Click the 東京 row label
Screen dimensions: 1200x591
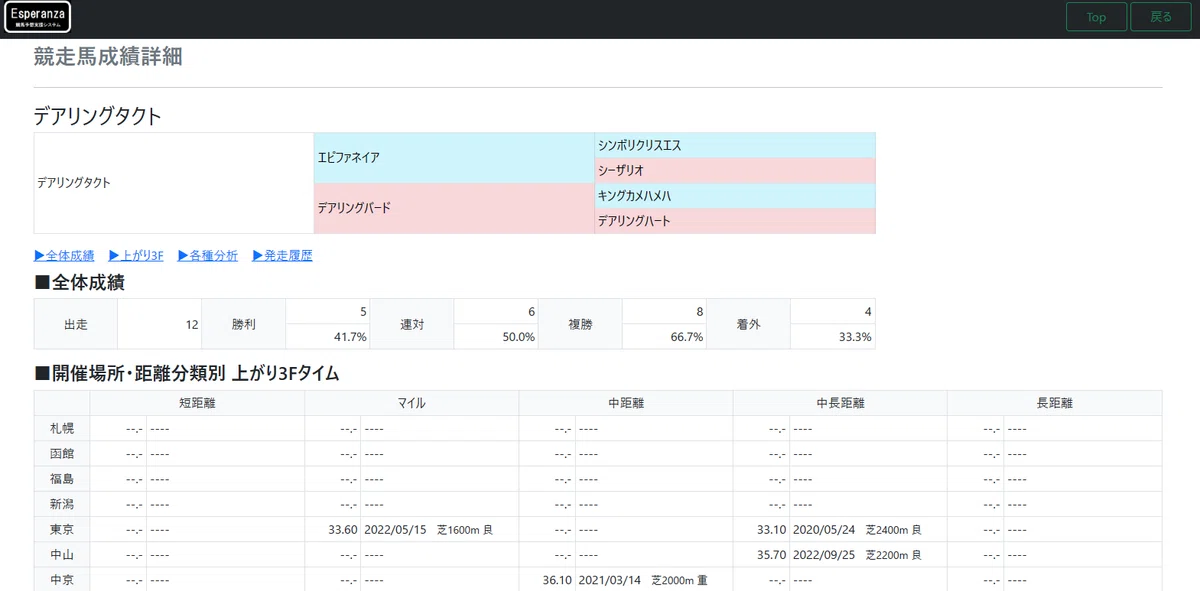pyautogui.click(x=62, y=529)
